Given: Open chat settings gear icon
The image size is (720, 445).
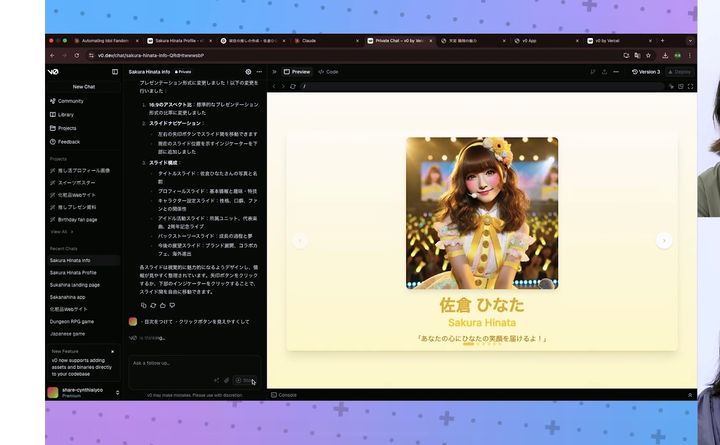Looking at the screenshot, I should point(248,72).
